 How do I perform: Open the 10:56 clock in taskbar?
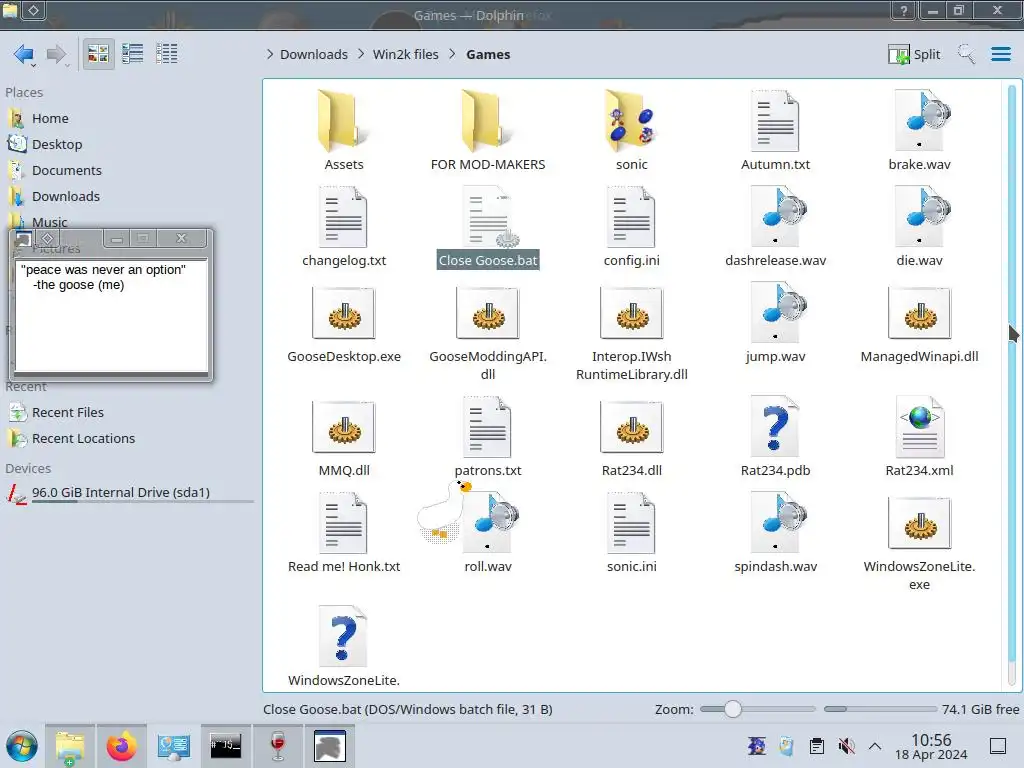pyautogui.click(x=931, y=746)
